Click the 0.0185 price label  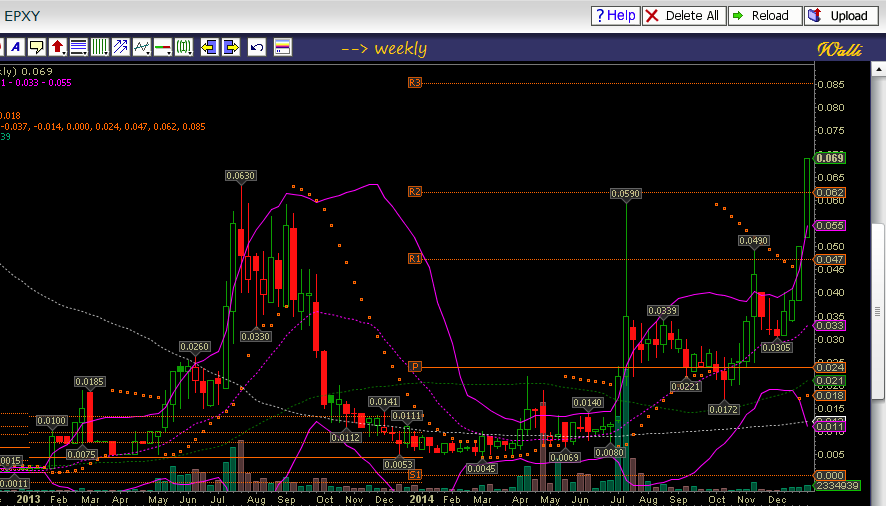point(90,382)
